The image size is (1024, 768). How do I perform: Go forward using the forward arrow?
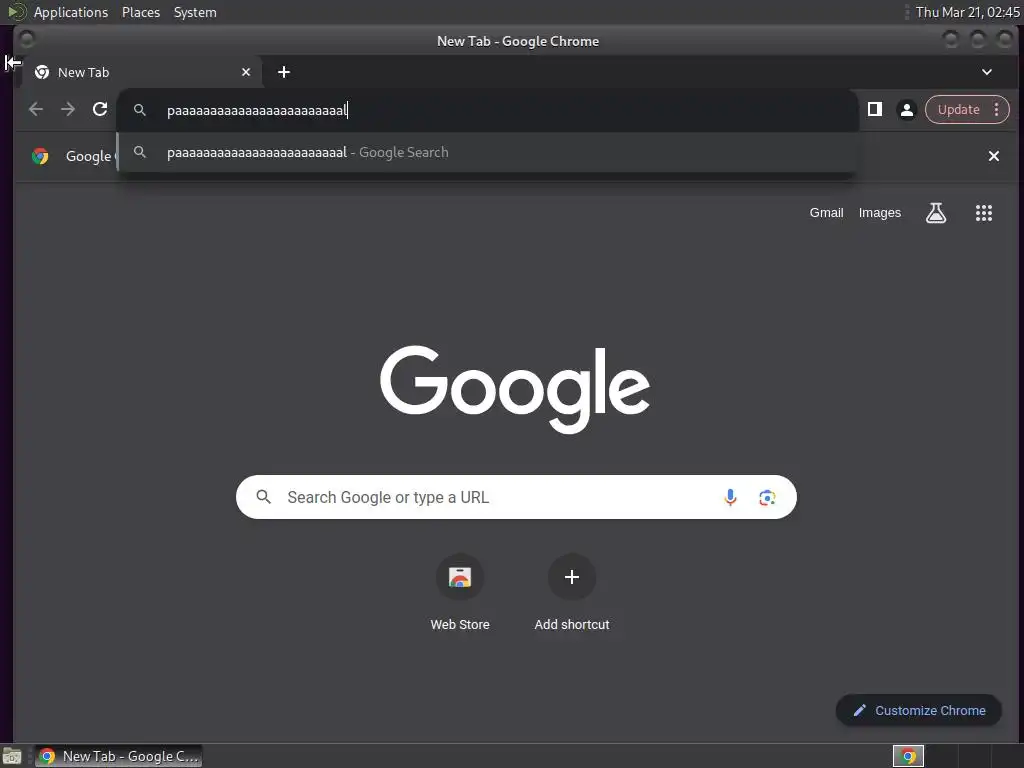(68, 109)
